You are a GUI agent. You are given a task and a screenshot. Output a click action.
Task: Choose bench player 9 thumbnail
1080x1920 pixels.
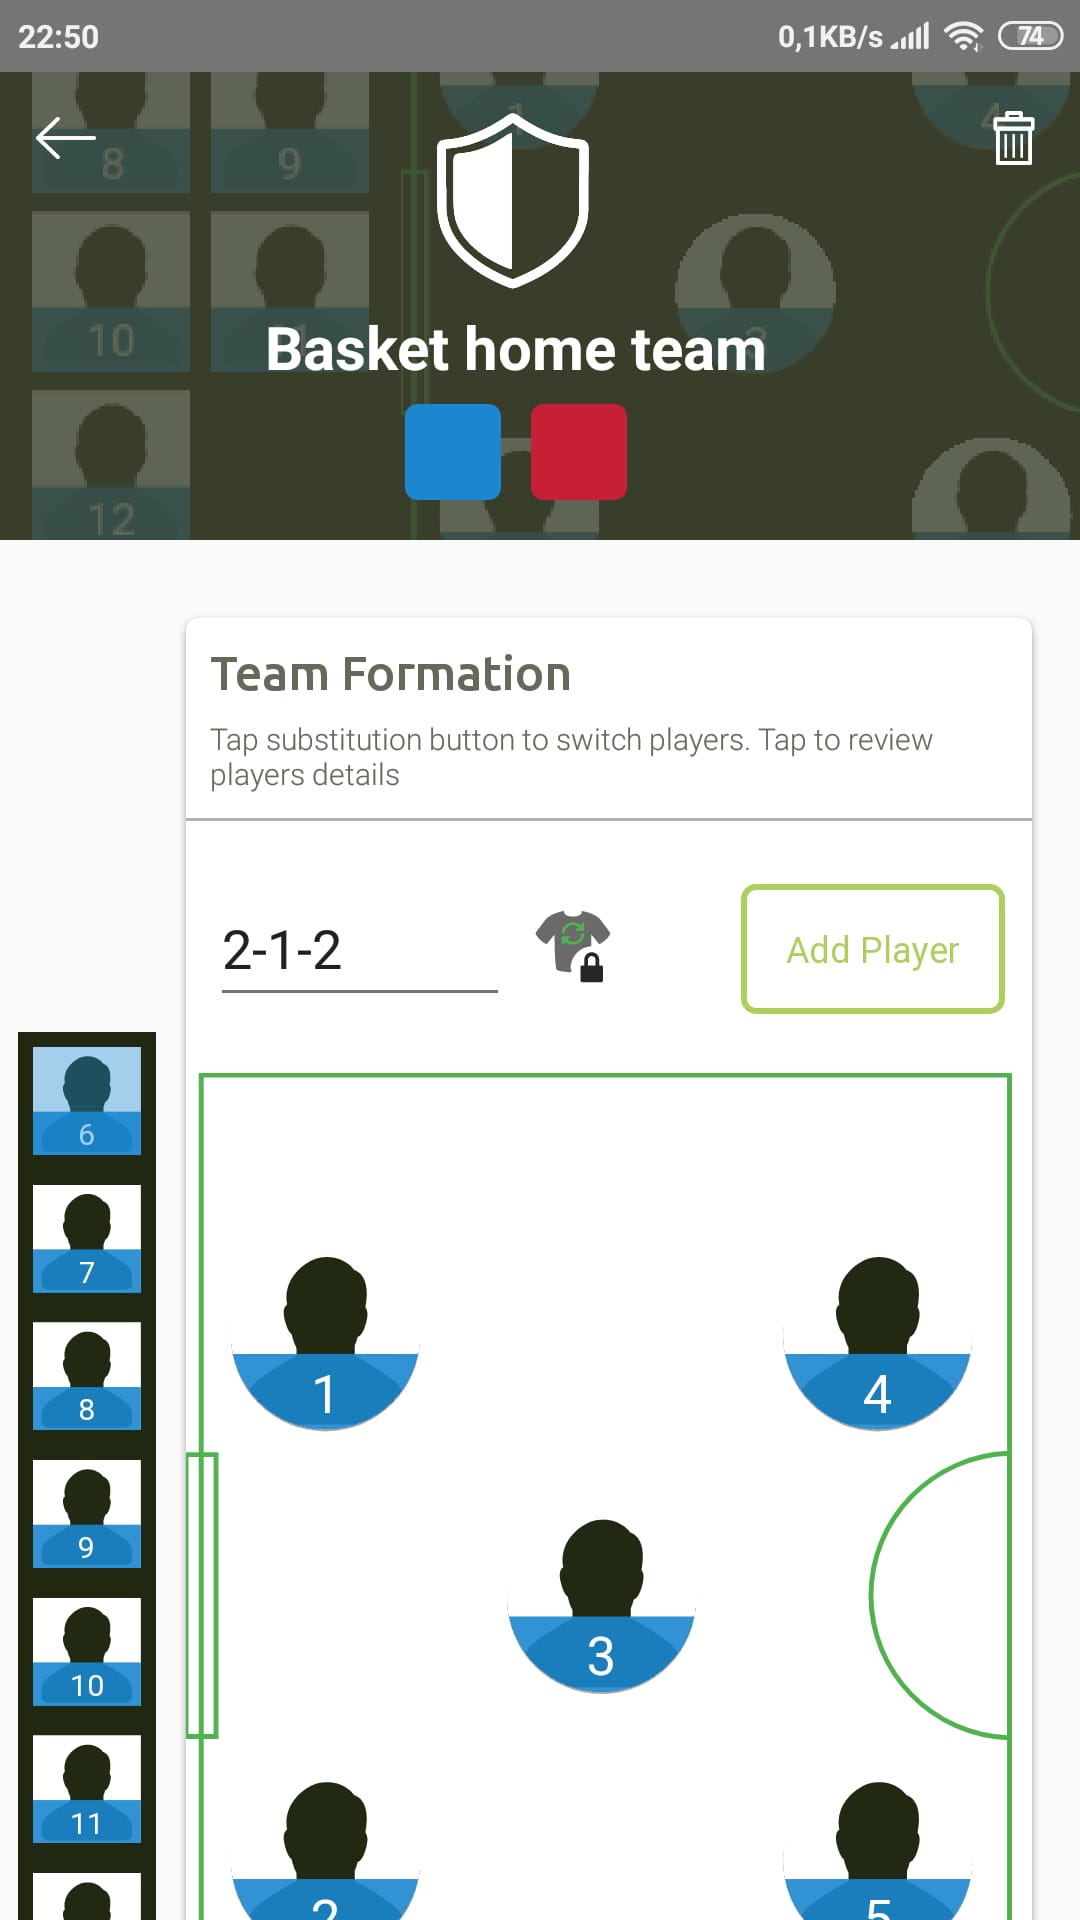pyautogui.click(x=87, y=1514)
